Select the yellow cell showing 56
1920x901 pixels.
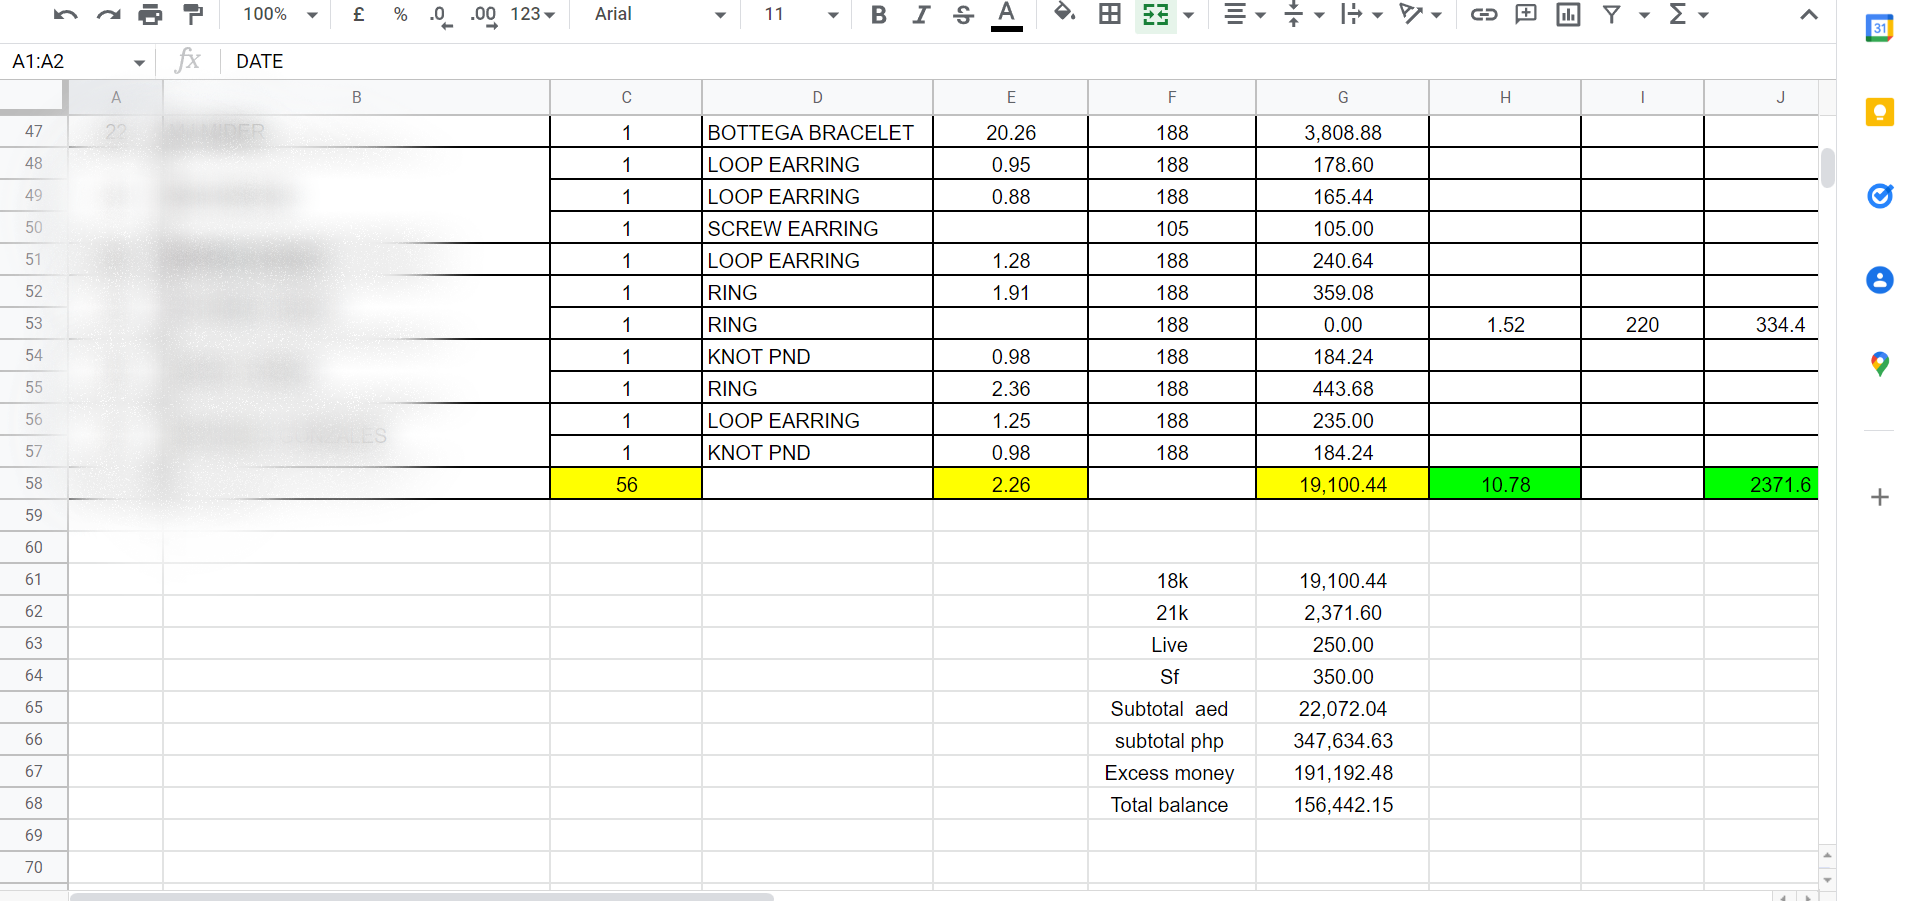click(x=626, y=484)
